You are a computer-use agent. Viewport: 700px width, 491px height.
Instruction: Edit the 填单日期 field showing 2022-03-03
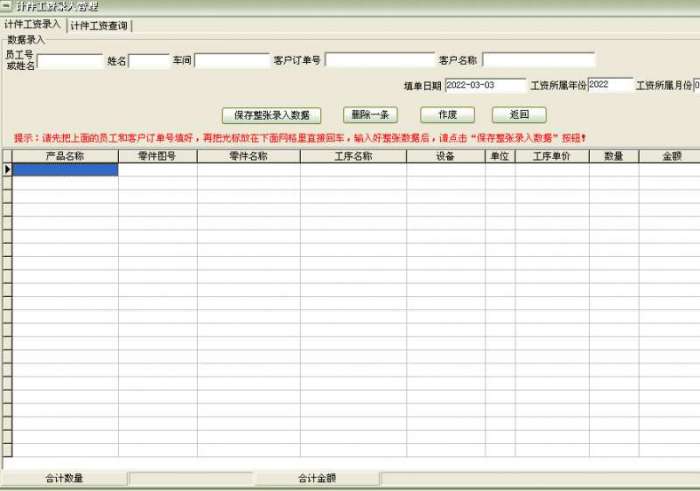pos(485,85)
